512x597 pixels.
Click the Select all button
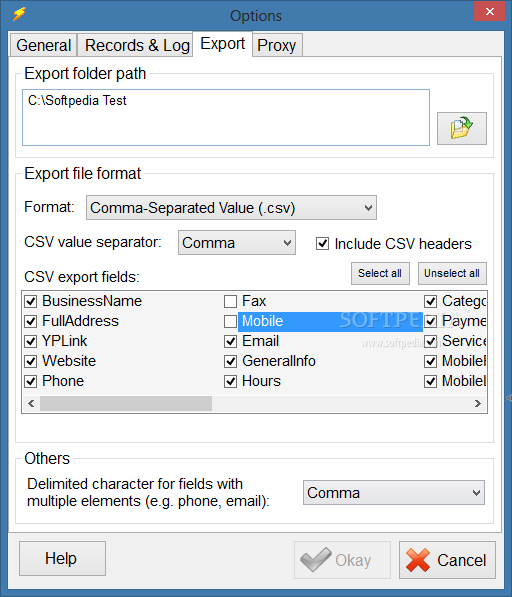[x=380, y=273]
